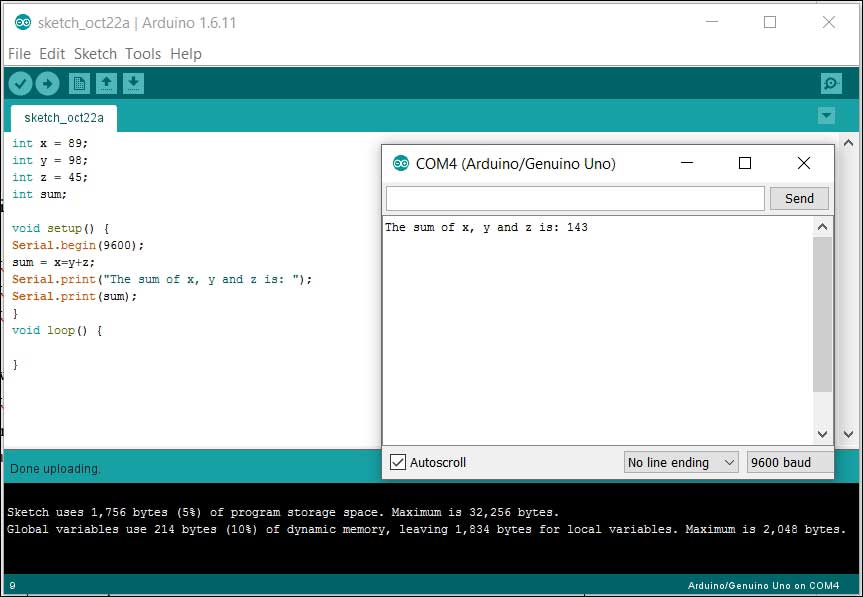The width and height of the screenshot is (863, 597).
Task: Expand the tab options dropdown arrow
Action: (826, 116)
